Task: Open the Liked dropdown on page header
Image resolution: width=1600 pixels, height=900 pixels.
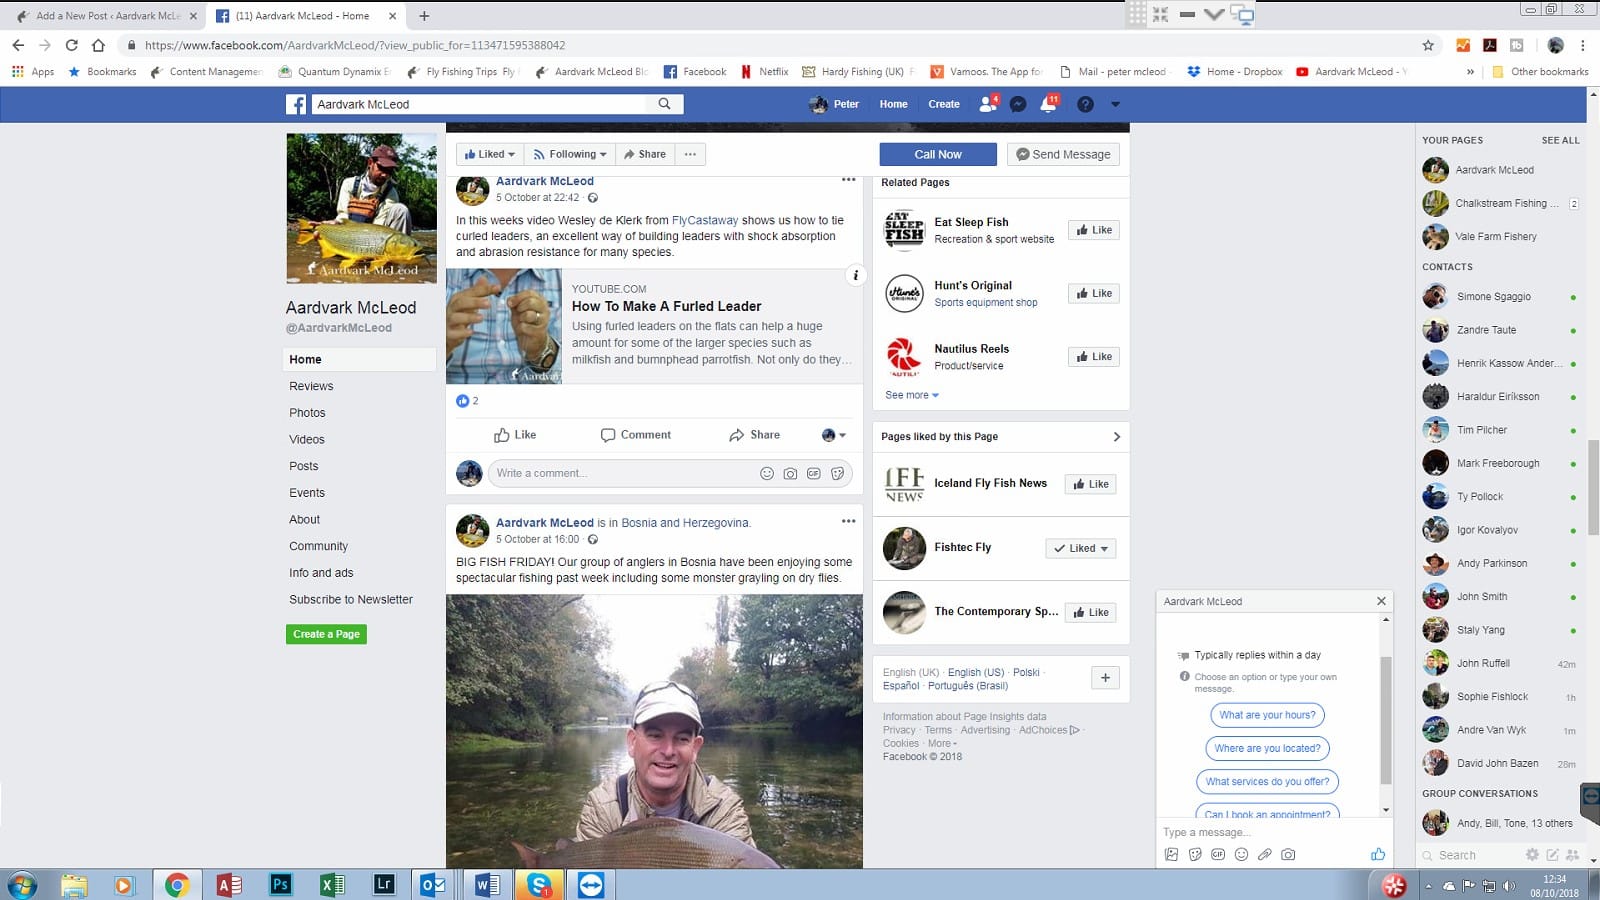Action: 489,154
